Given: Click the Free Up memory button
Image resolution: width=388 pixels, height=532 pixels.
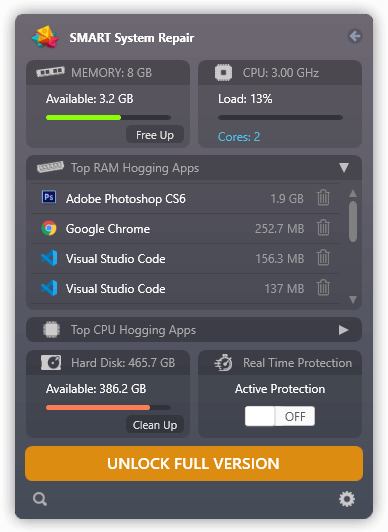Looking at the screenshot, I should (155, 135).
